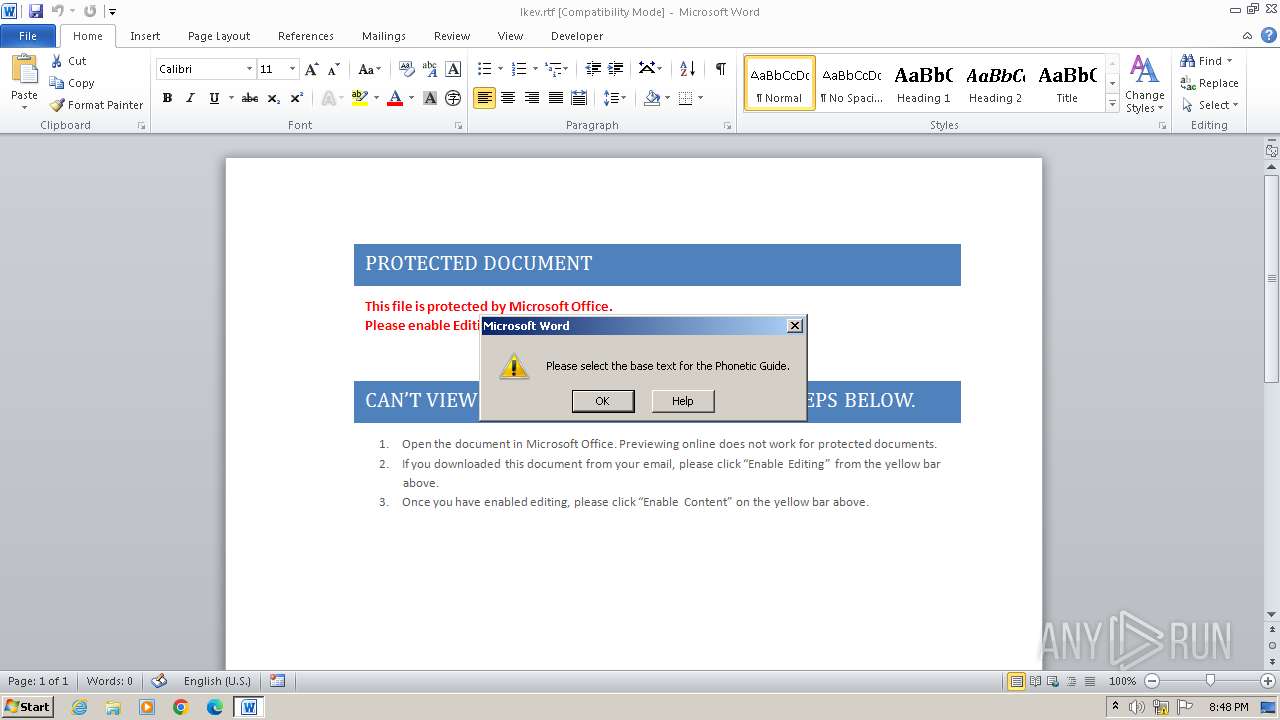Click the zoom in plus button
The height and width of the screenshot is (720, 1280).
coord(1268,681)
